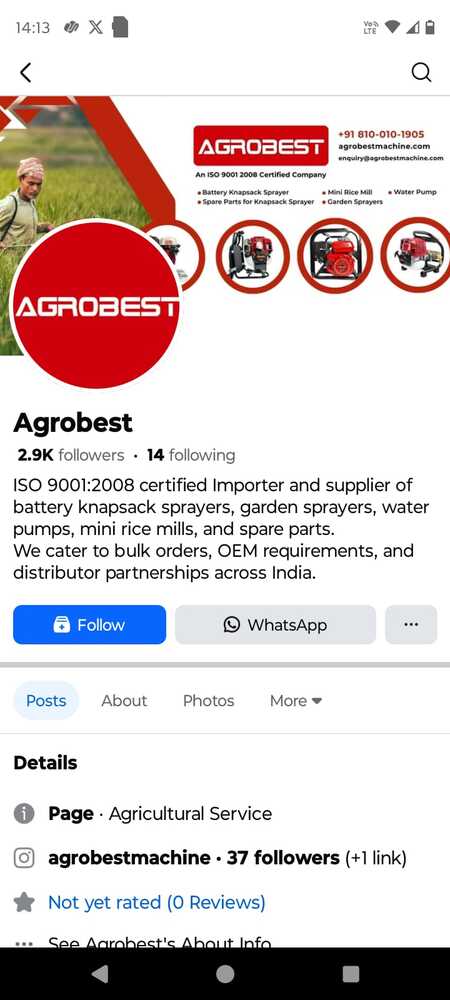This screenshot has width=450, height=1000.
Task: Select the Posts tab
Action: pyautogui.click(x=46, y=700)
